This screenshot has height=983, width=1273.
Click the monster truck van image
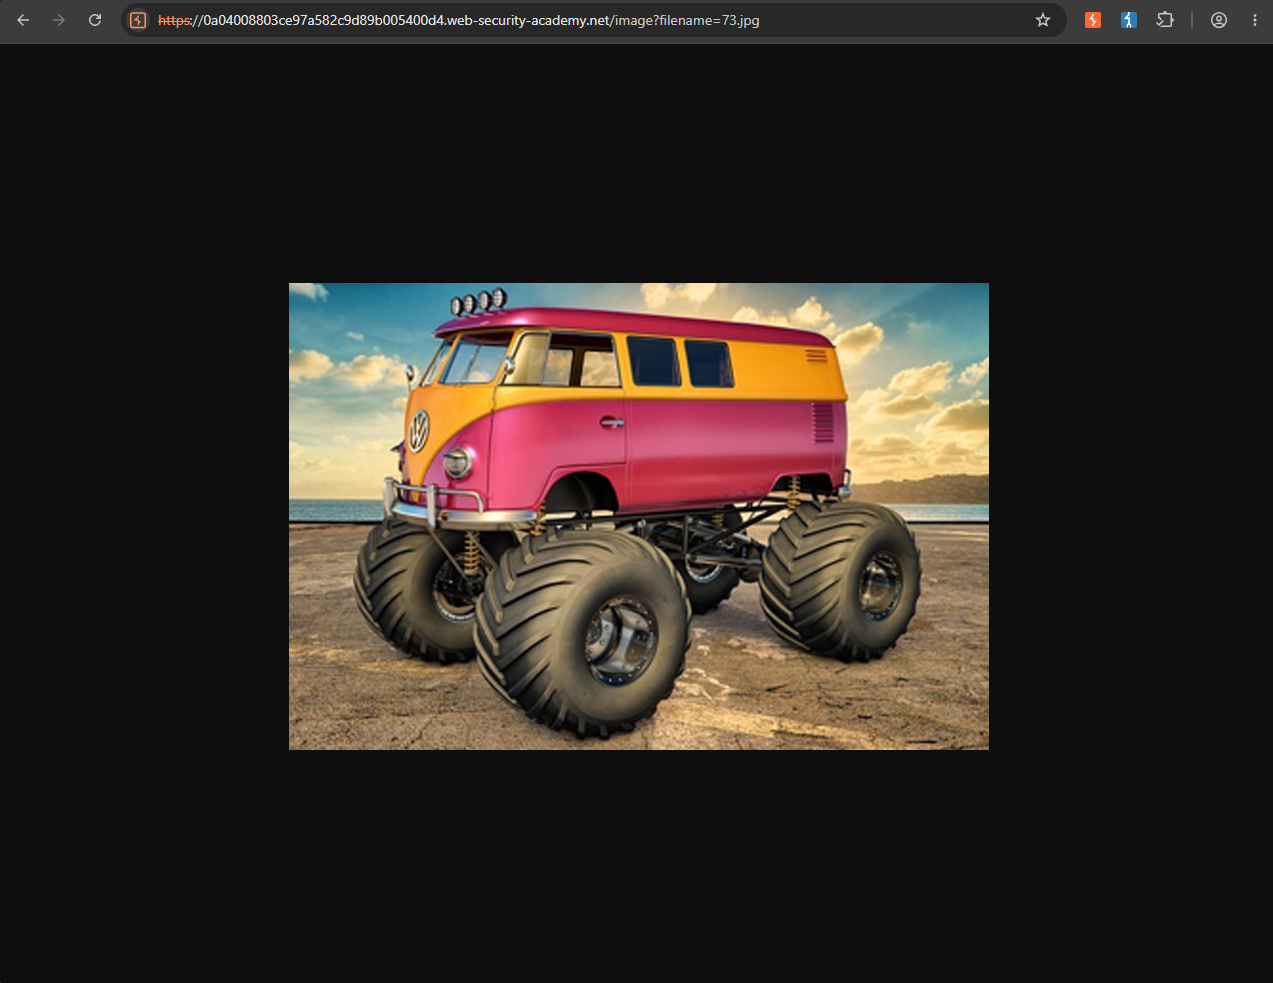point(639,516)
